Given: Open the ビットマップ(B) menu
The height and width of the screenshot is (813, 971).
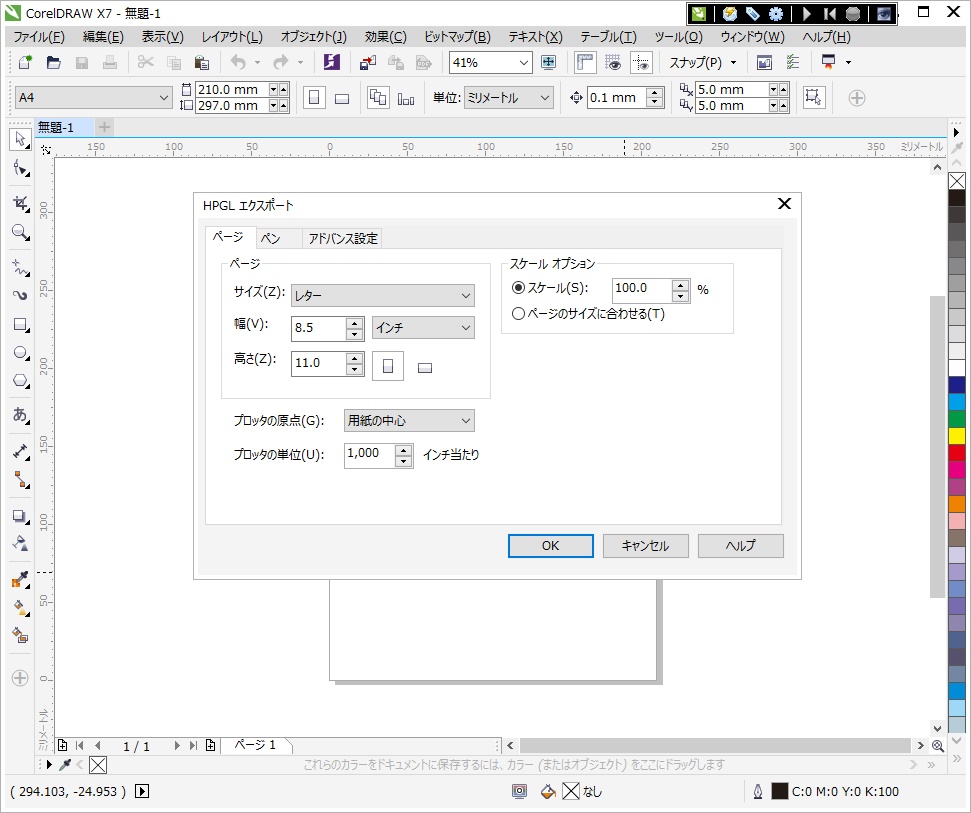Looking at the screenshot, I should click(x=457, y=37).
